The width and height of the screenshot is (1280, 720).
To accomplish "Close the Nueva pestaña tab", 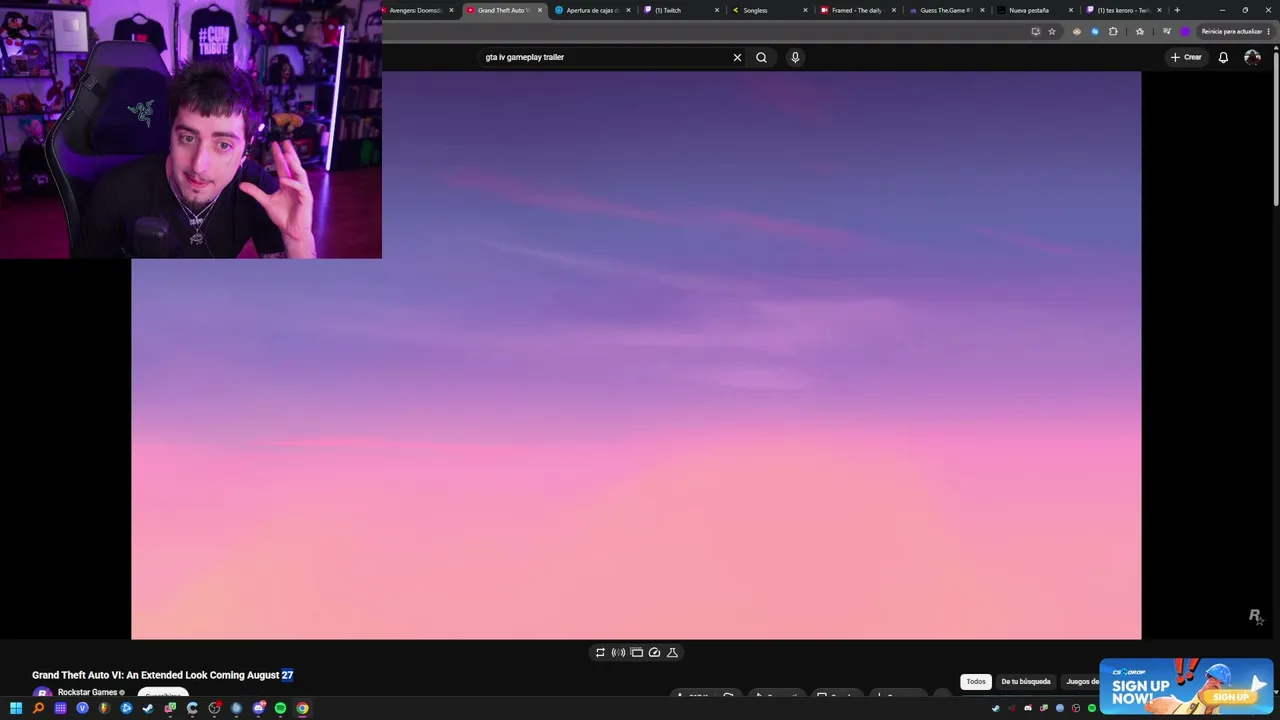I will [x=1071, y=10].
